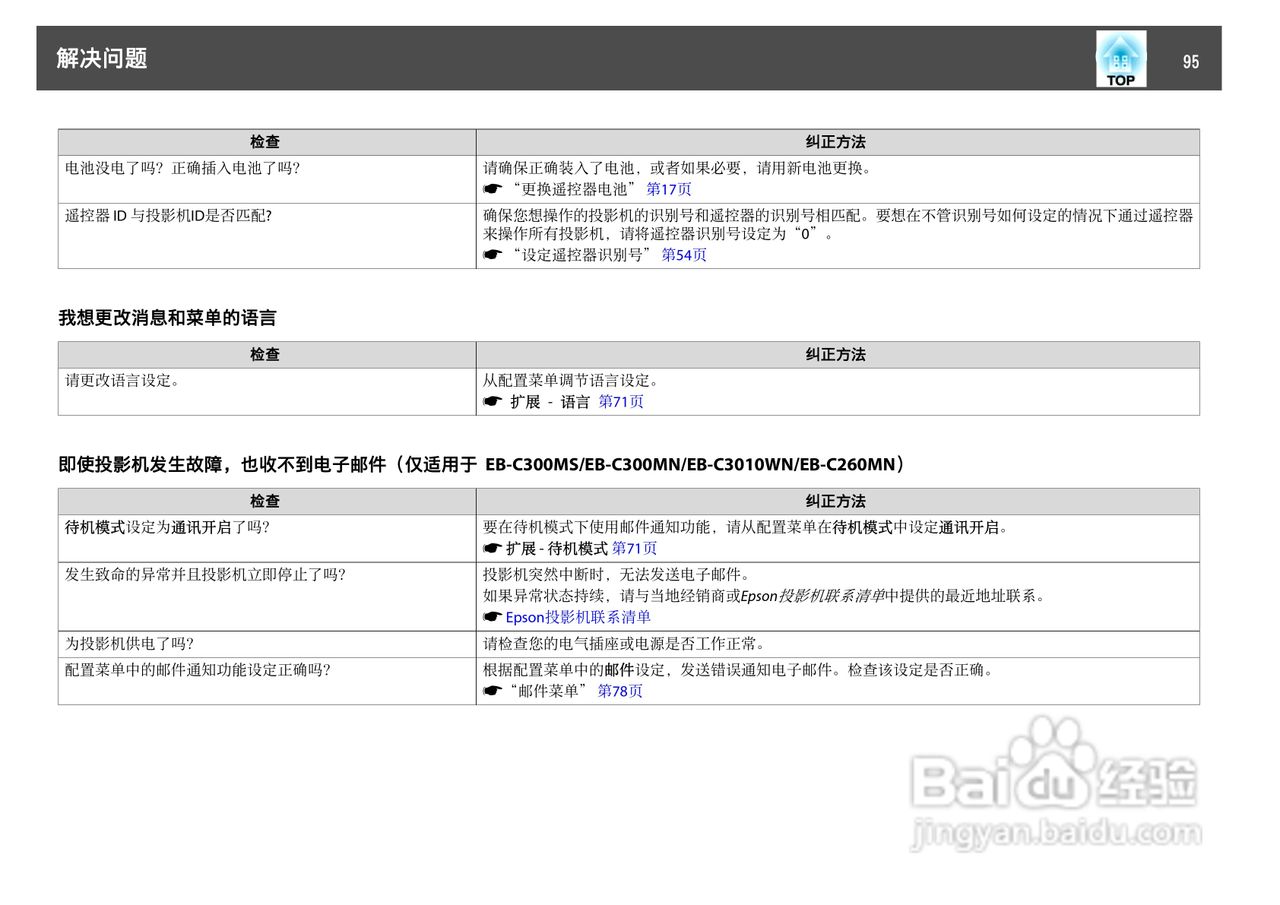Viewport: 1280px width, 905px height.
Task: Click the text 请确保正确装入了电池
Action: [558, 169]
